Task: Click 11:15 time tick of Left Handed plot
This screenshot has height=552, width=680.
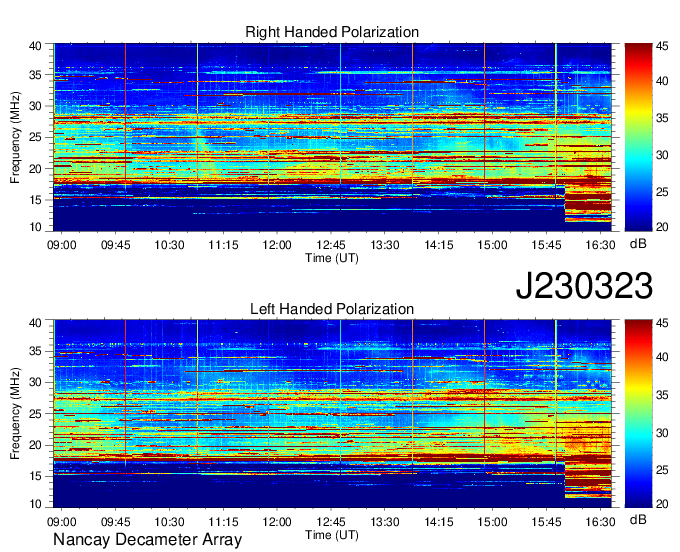Action: [x=223, y=522]
